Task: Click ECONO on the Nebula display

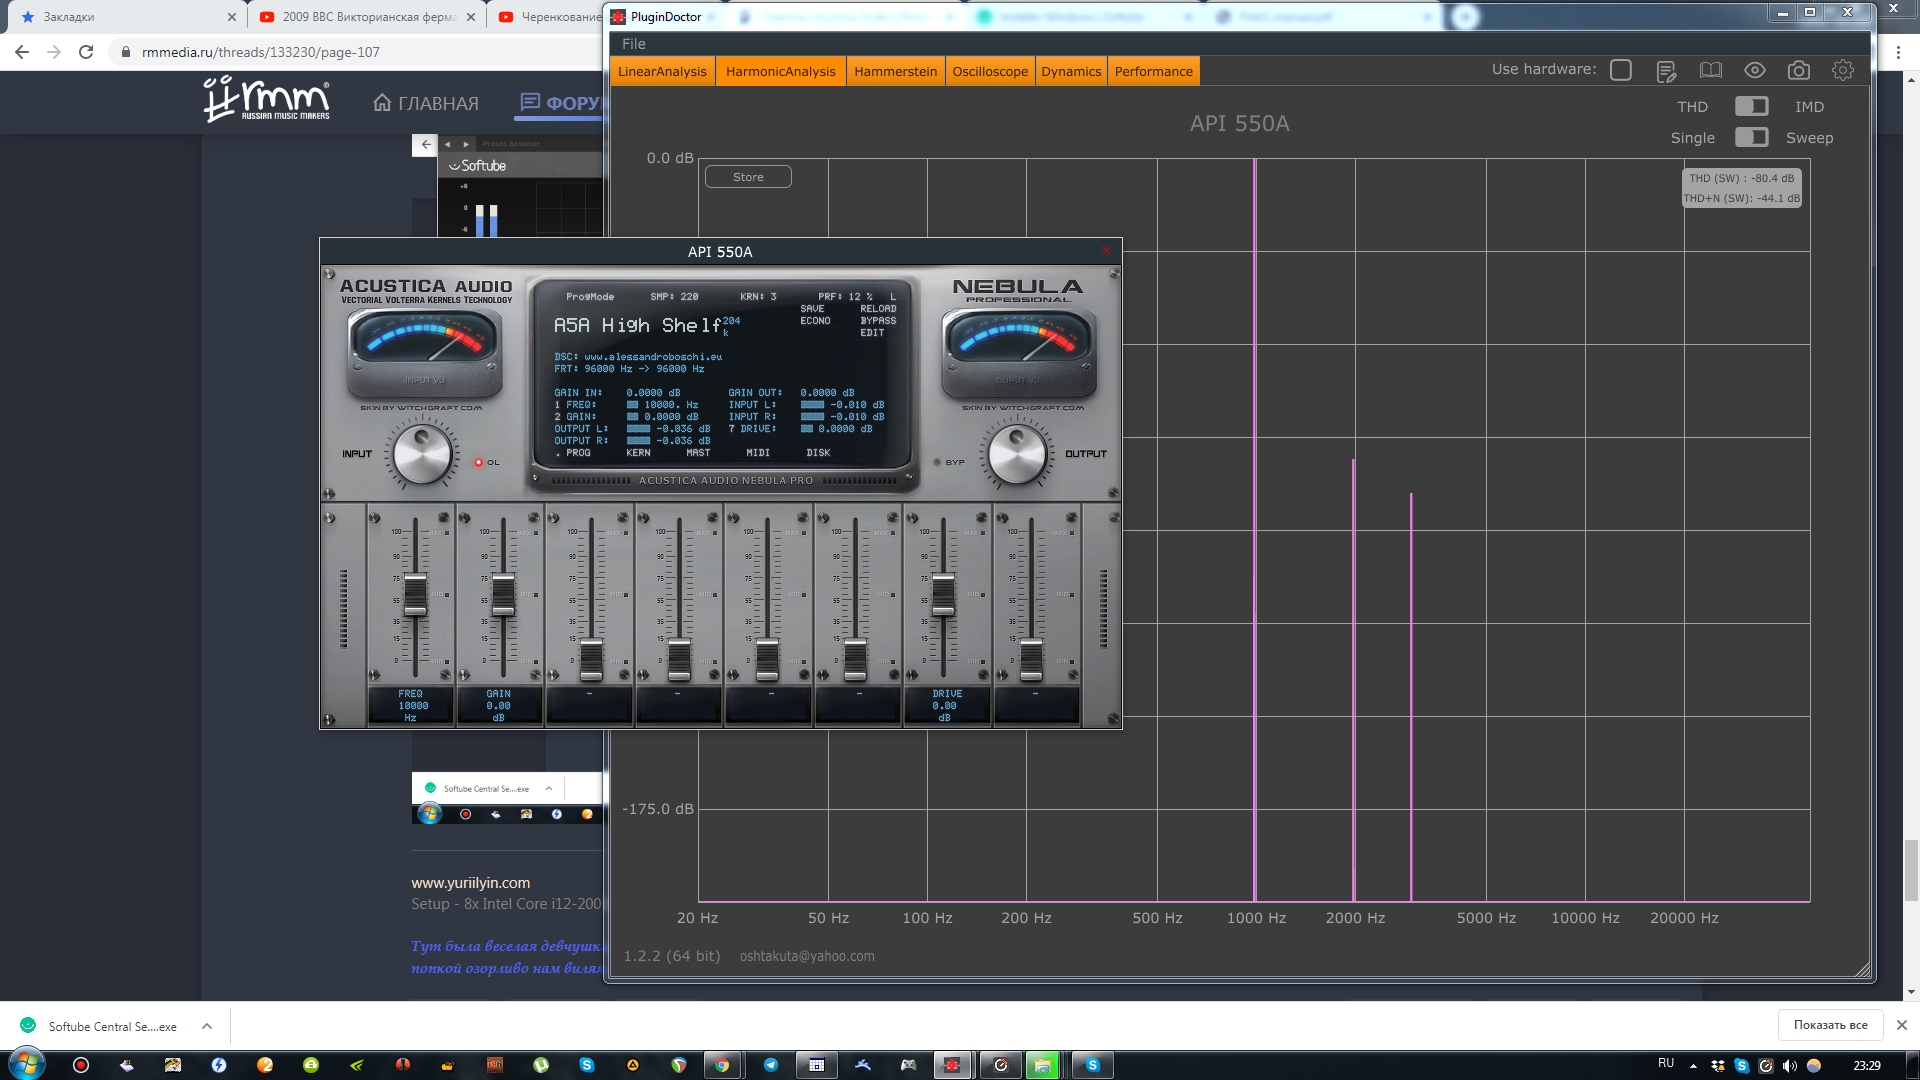Action: pos(815,321)
